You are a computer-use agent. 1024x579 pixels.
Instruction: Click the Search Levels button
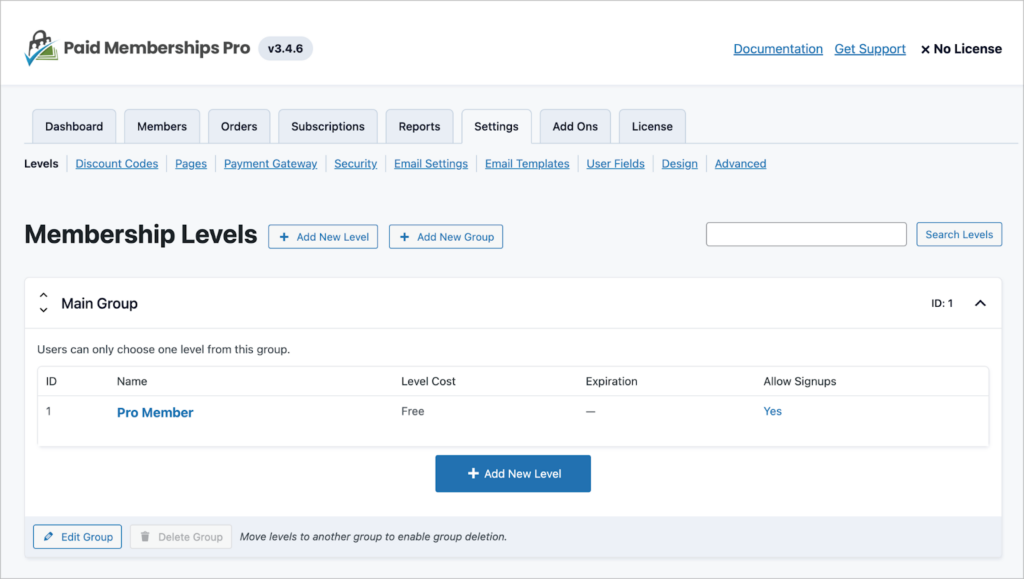(959, 234)
